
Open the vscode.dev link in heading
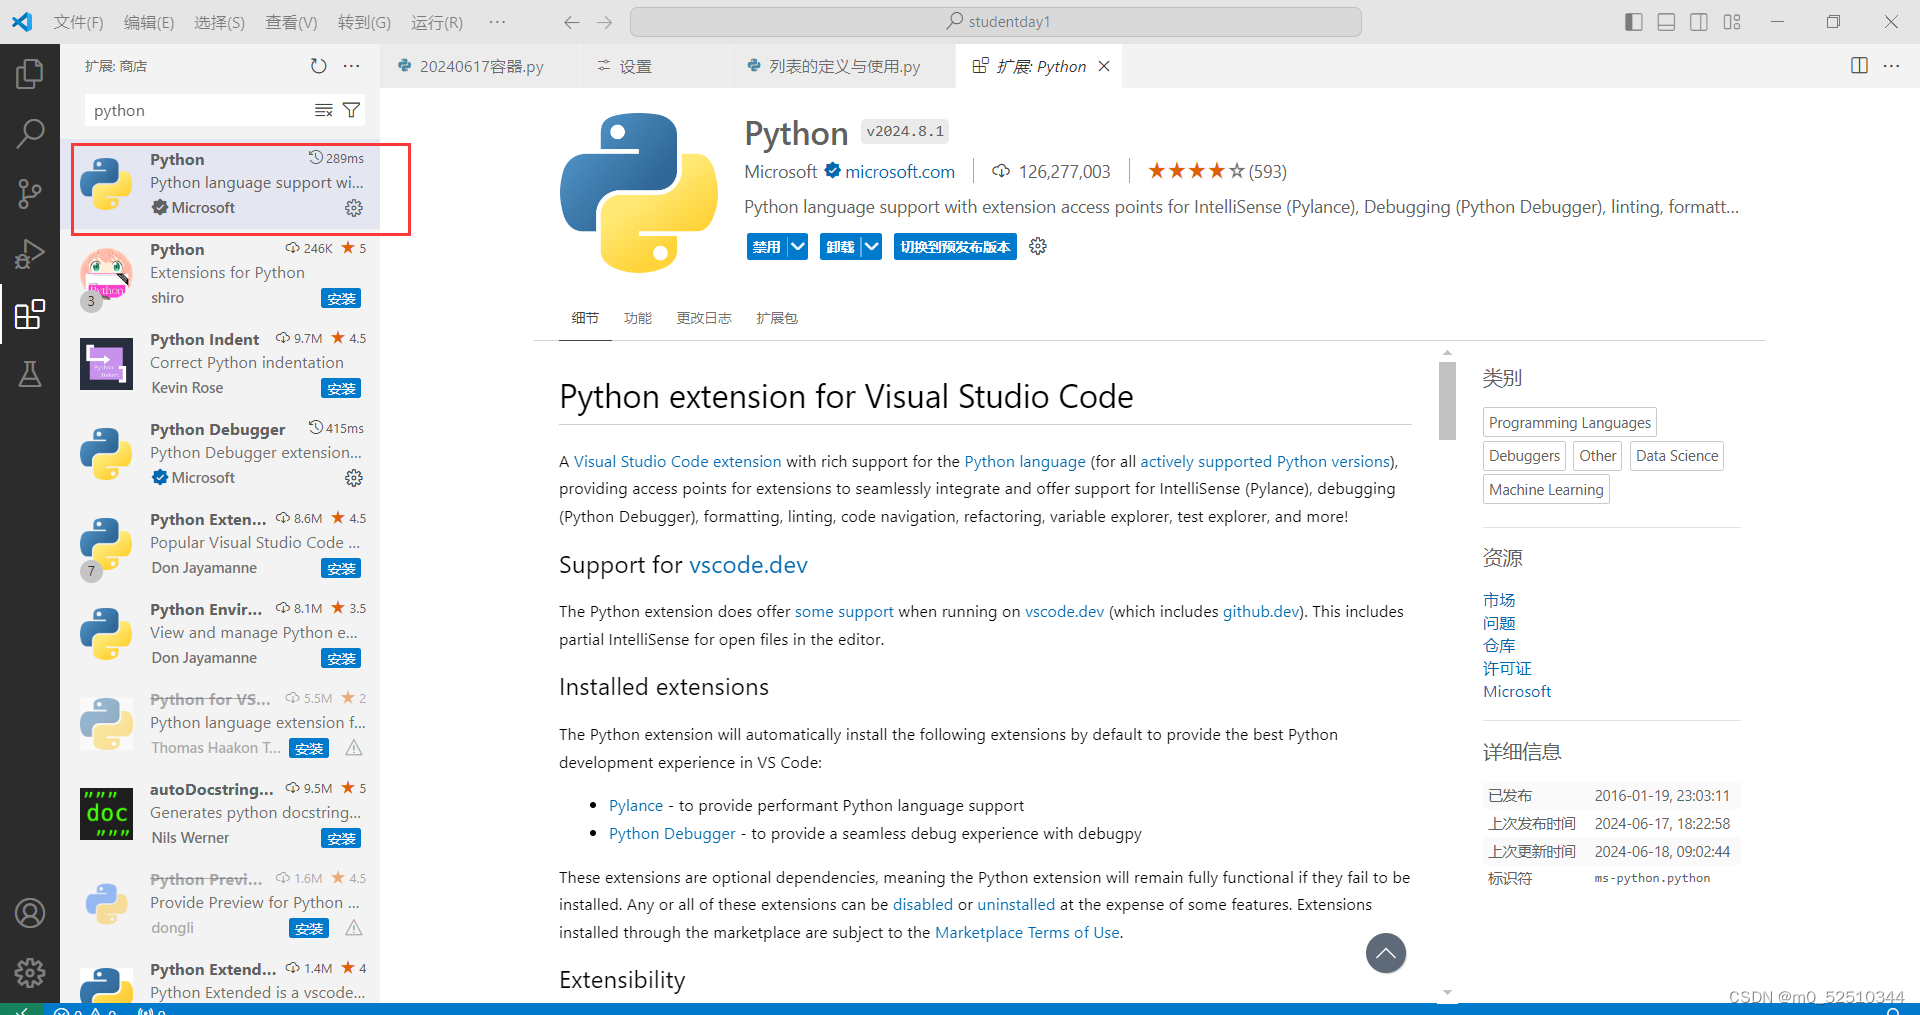click(748, 565)
